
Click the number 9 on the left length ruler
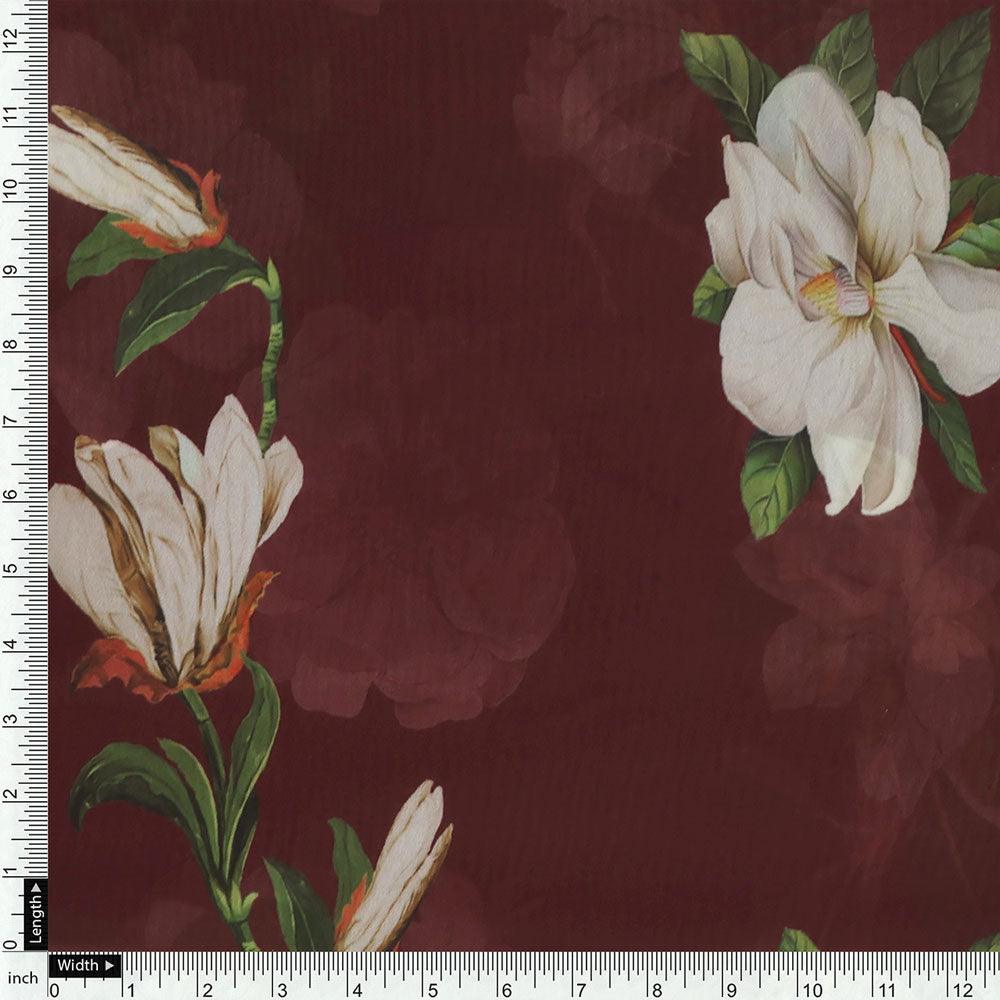click(10, 268)
